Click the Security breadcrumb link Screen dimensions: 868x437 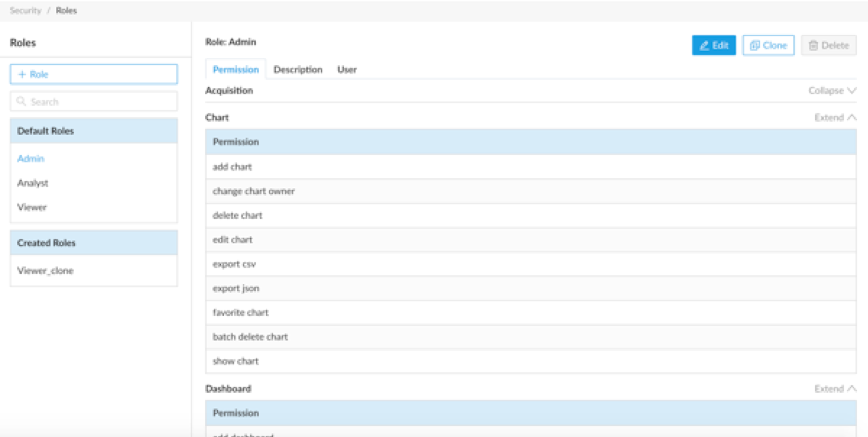[x=25, y=10]
